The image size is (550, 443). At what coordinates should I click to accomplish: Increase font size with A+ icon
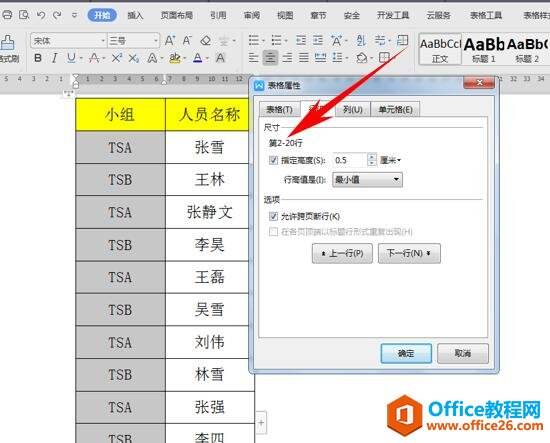[x=170, y=41]
